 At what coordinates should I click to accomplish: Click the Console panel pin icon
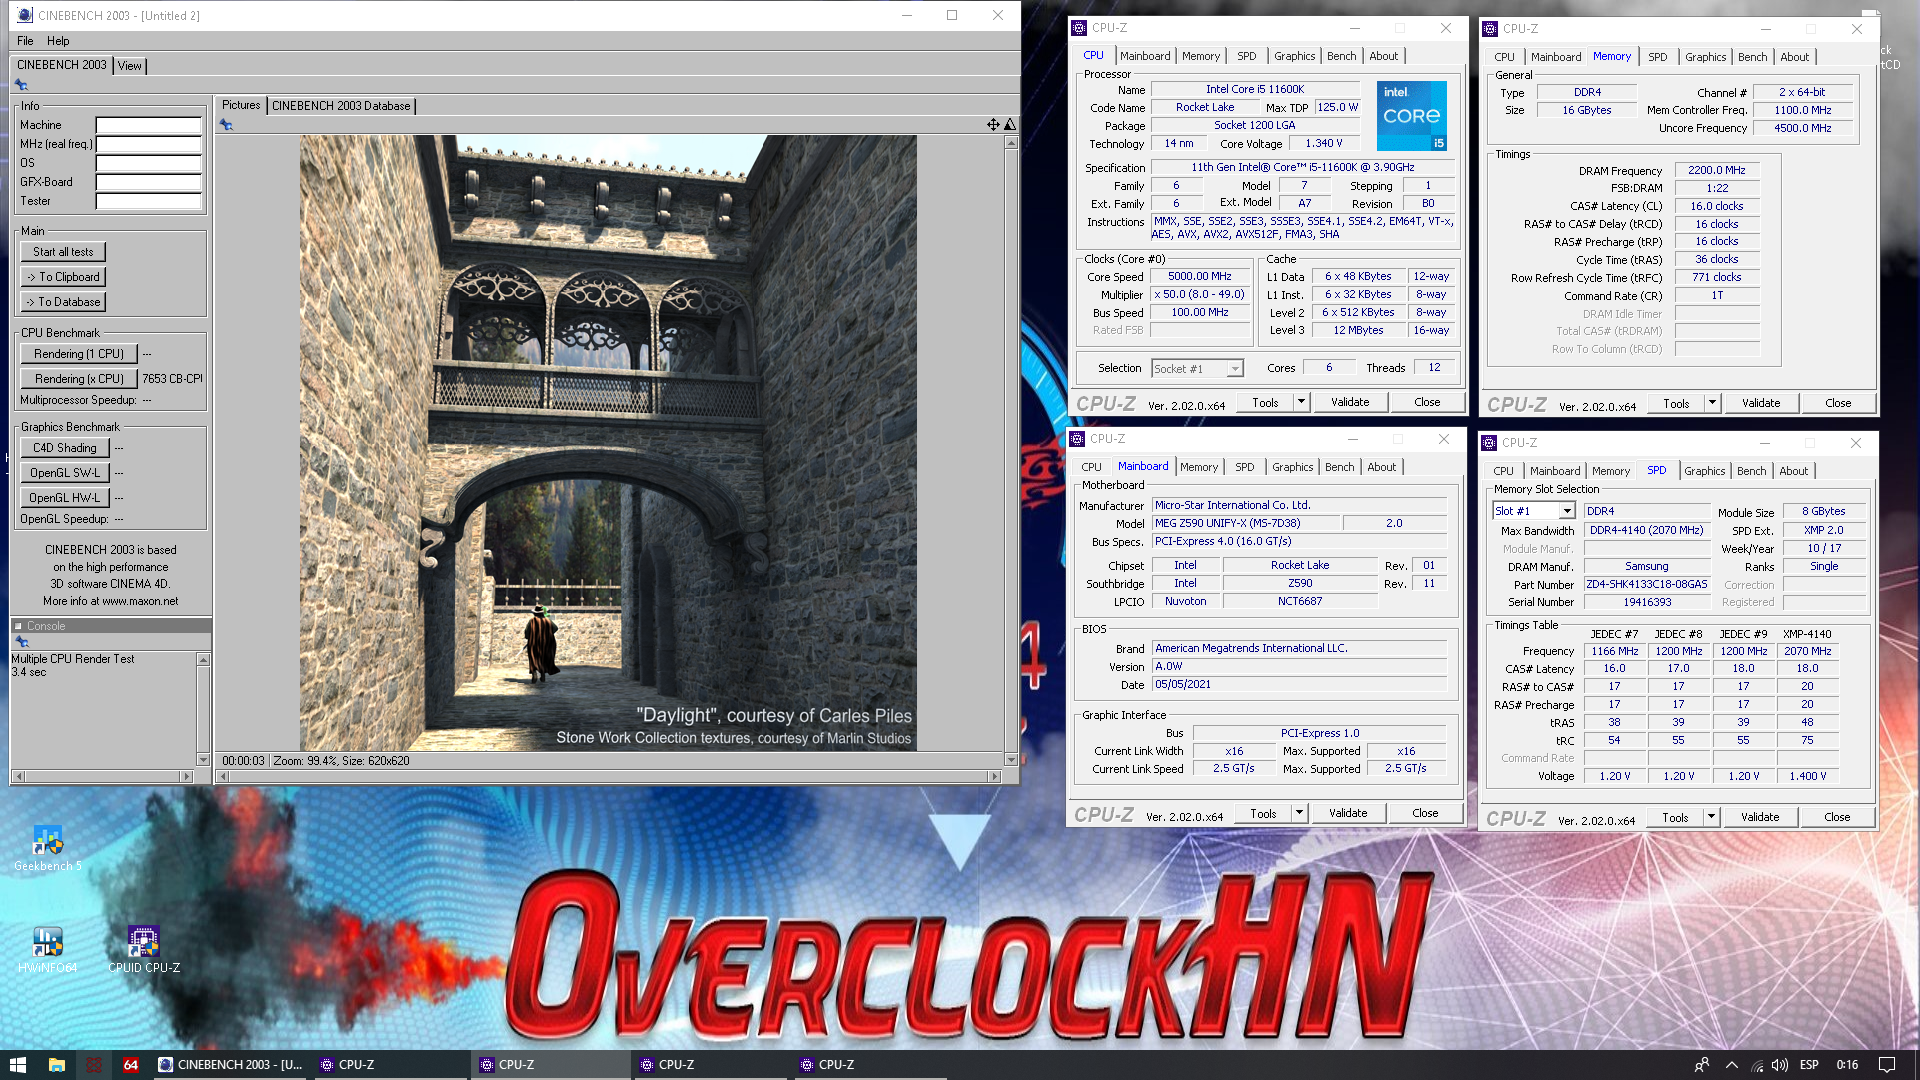point(22,642)
